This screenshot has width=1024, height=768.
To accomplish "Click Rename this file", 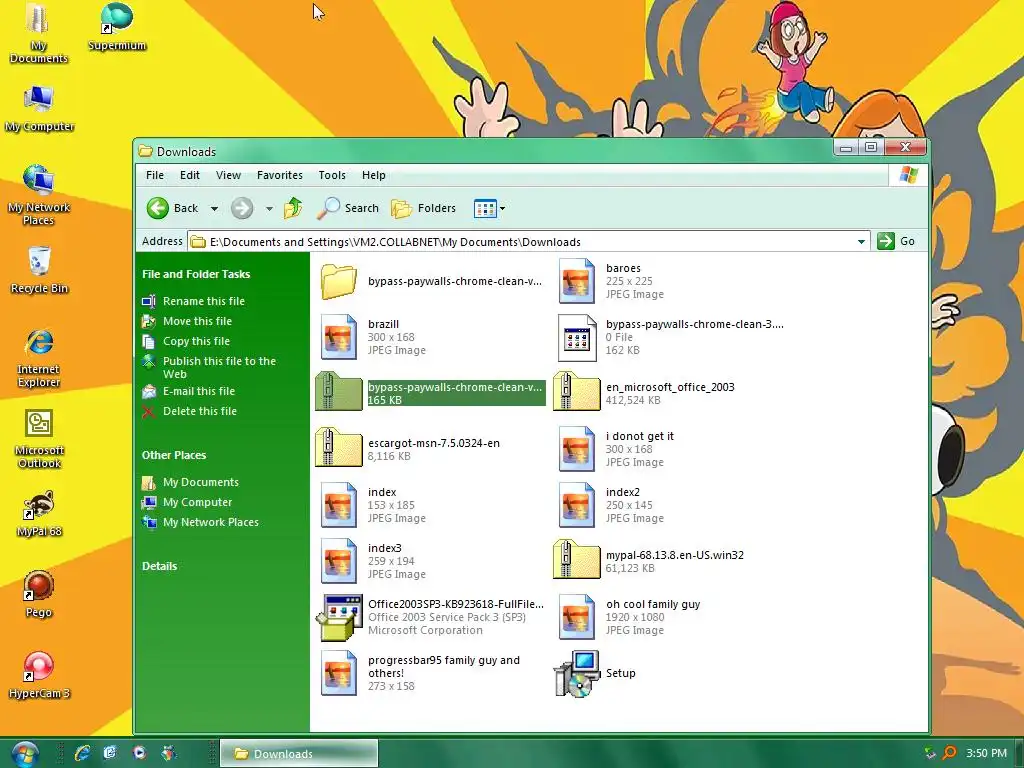I will 204,301.
